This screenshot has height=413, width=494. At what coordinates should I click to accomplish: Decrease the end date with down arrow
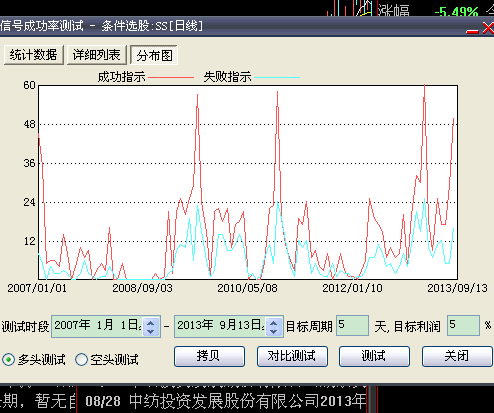274,331
